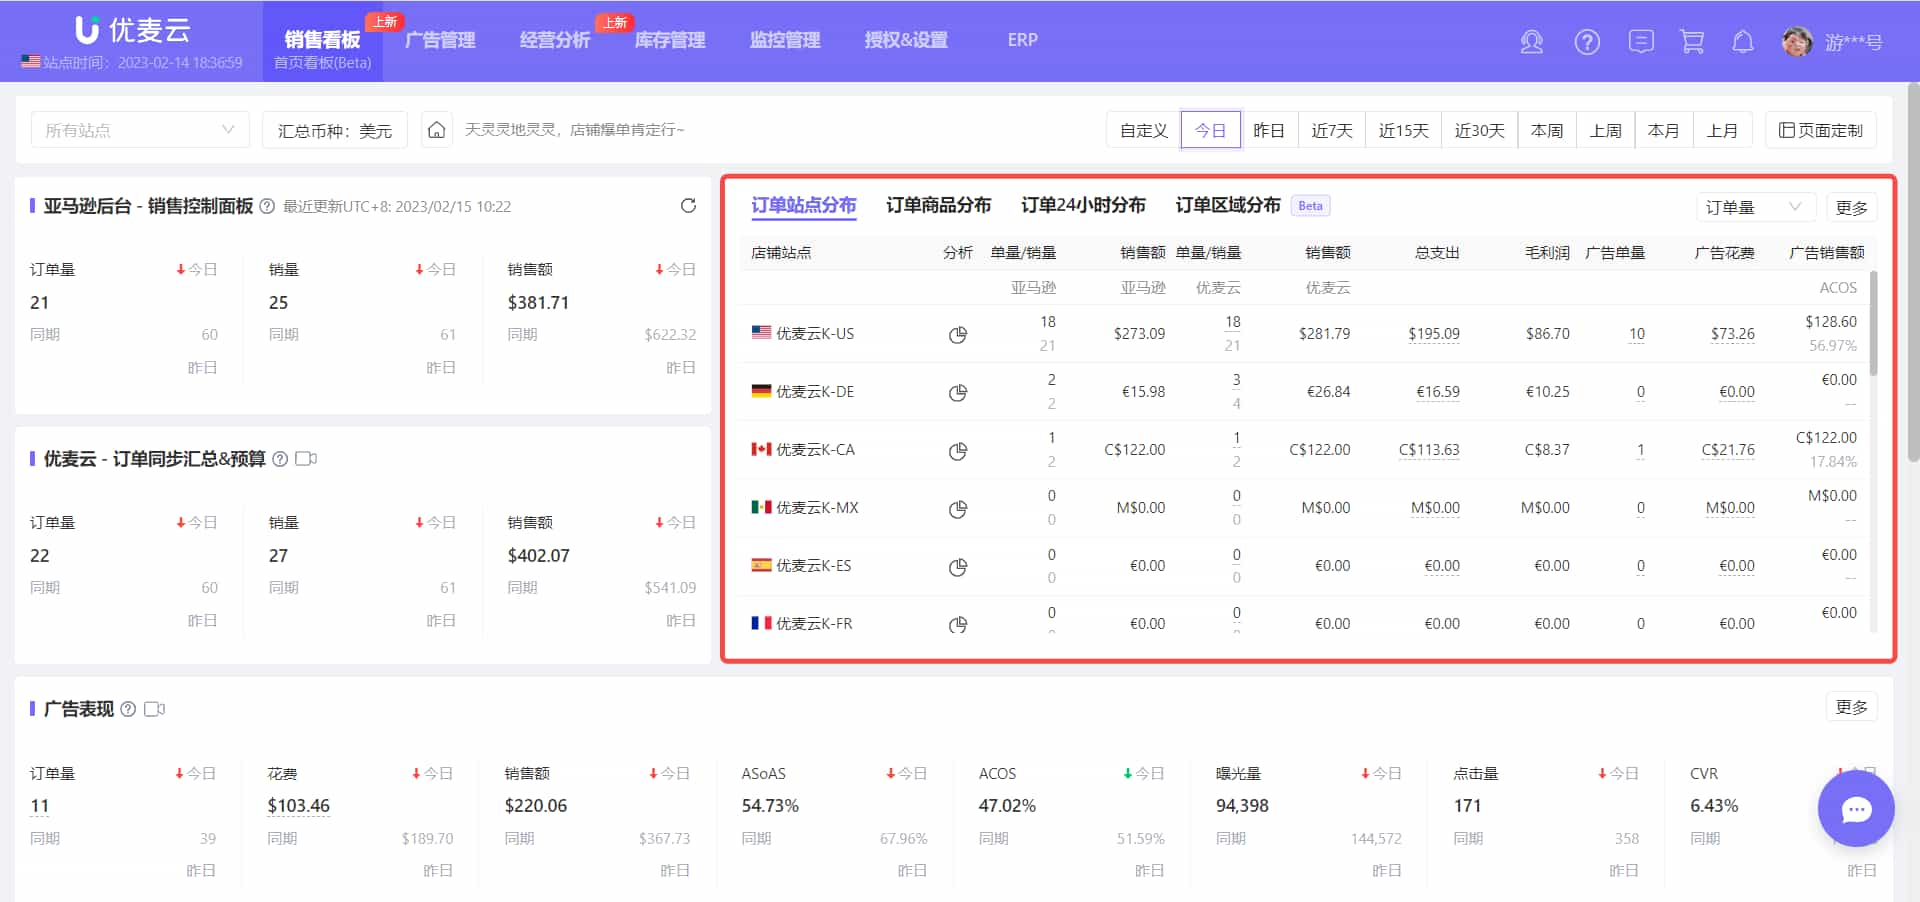Viewport: 1920px width, 902px height.
Task: Click the home icon beside currency
Action: point(436,130)
